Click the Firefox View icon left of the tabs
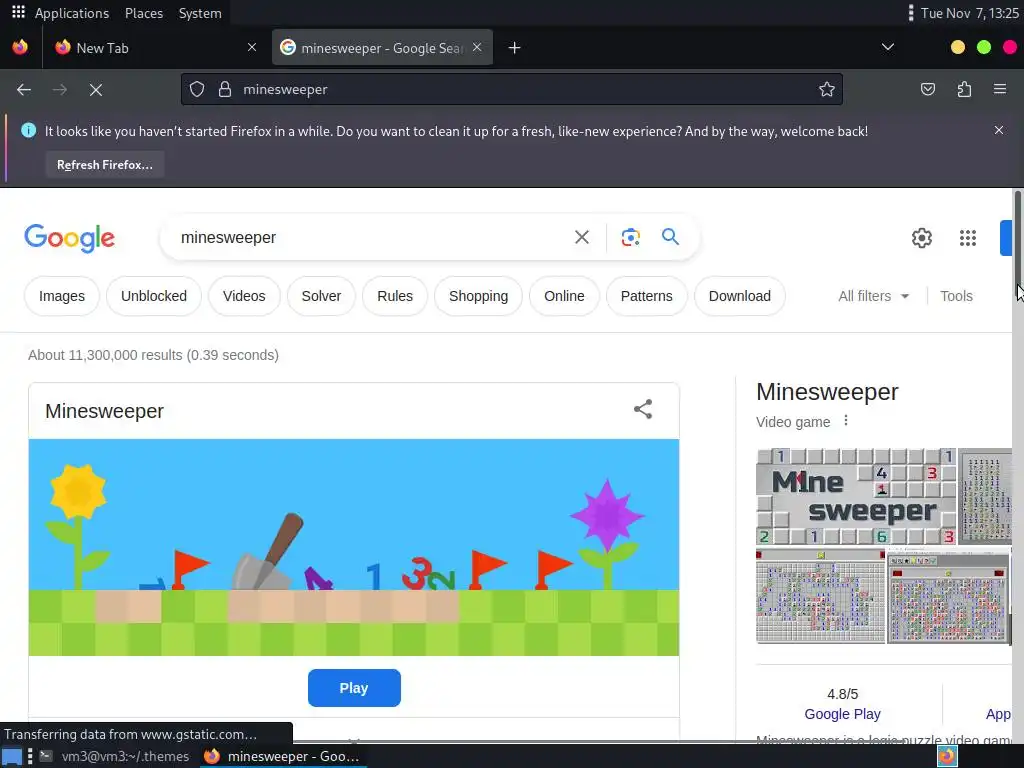 pos(20,47)
